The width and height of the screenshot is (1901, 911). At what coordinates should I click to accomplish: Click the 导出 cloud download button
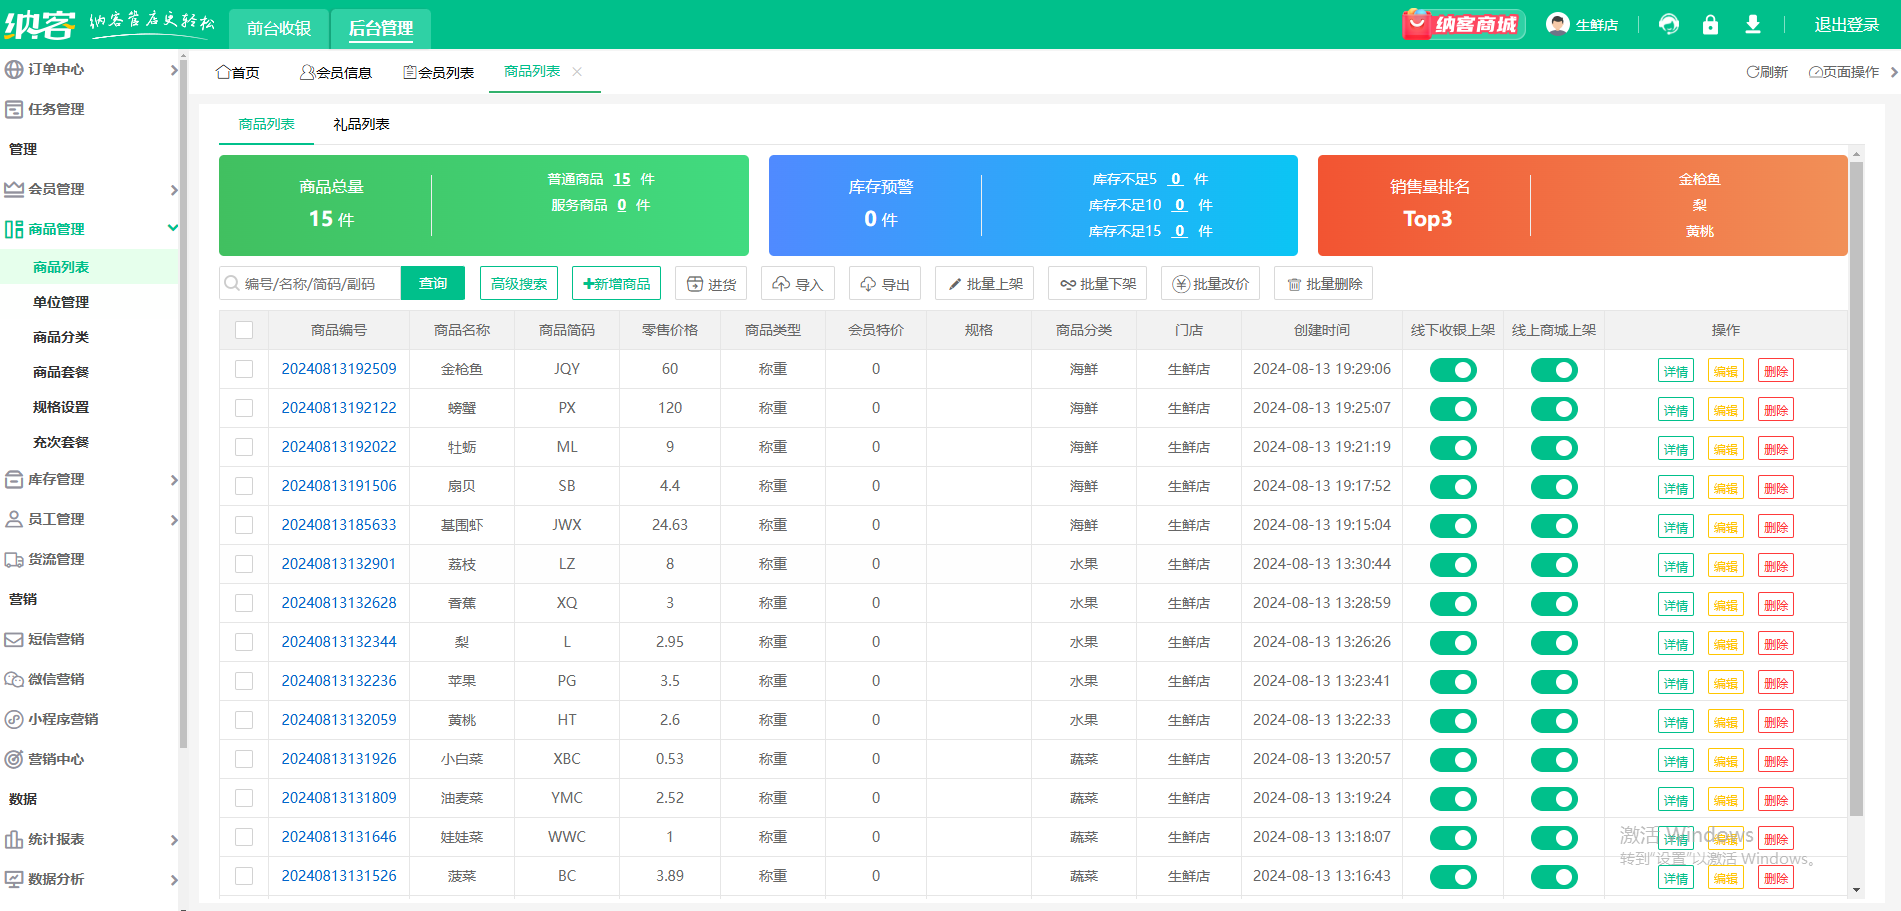pyautogui.click(x=885, y=284)
